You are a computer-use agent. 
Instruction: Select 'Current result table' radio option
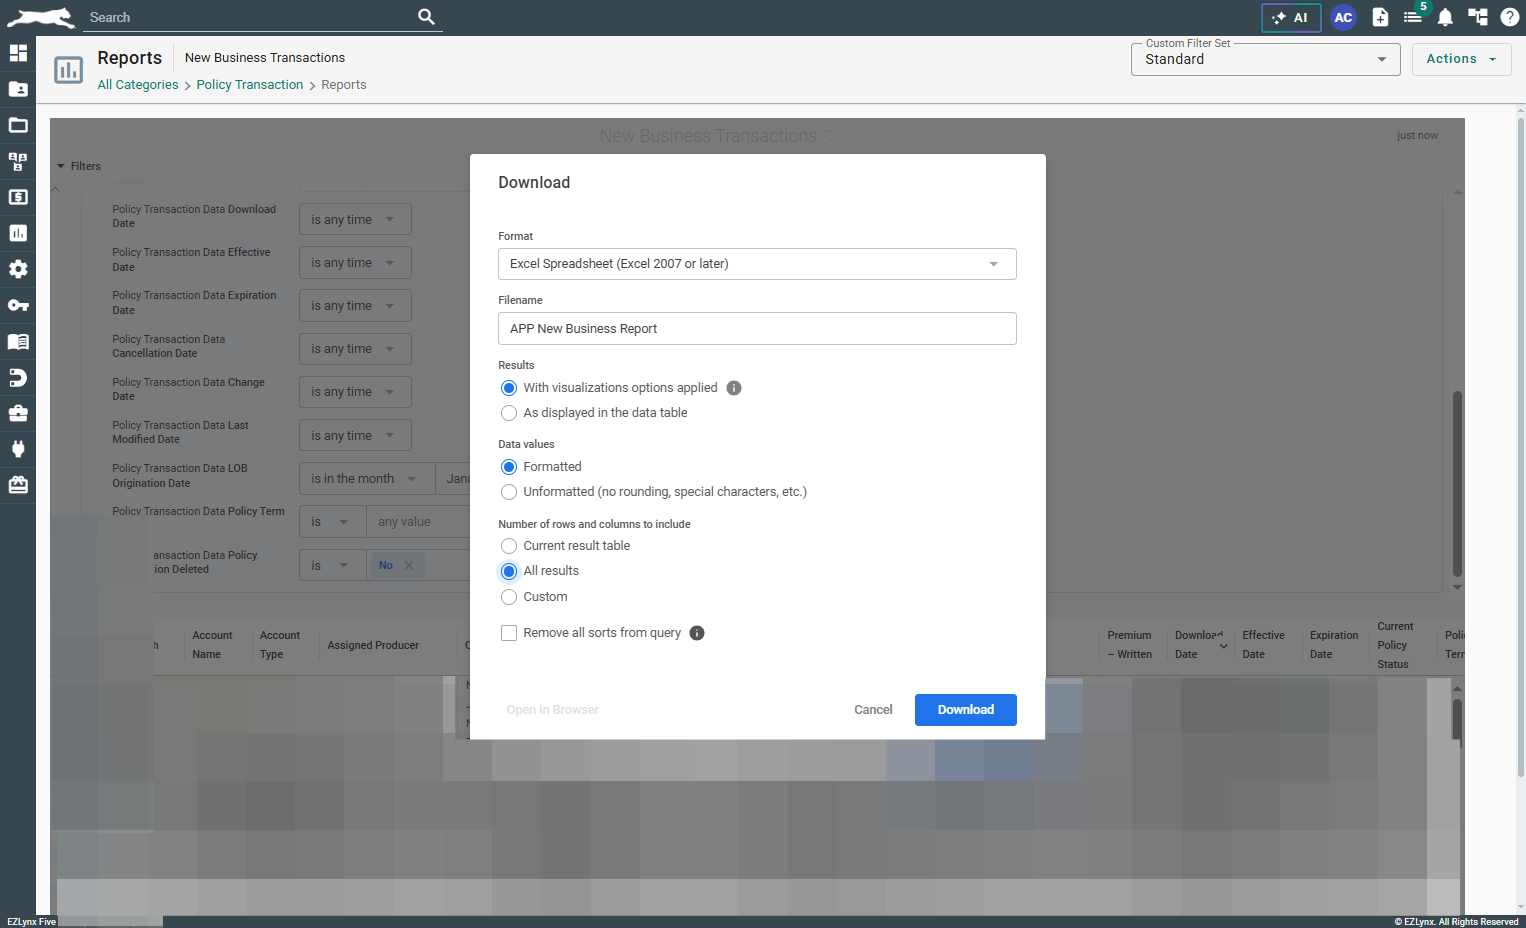point(509,546)
